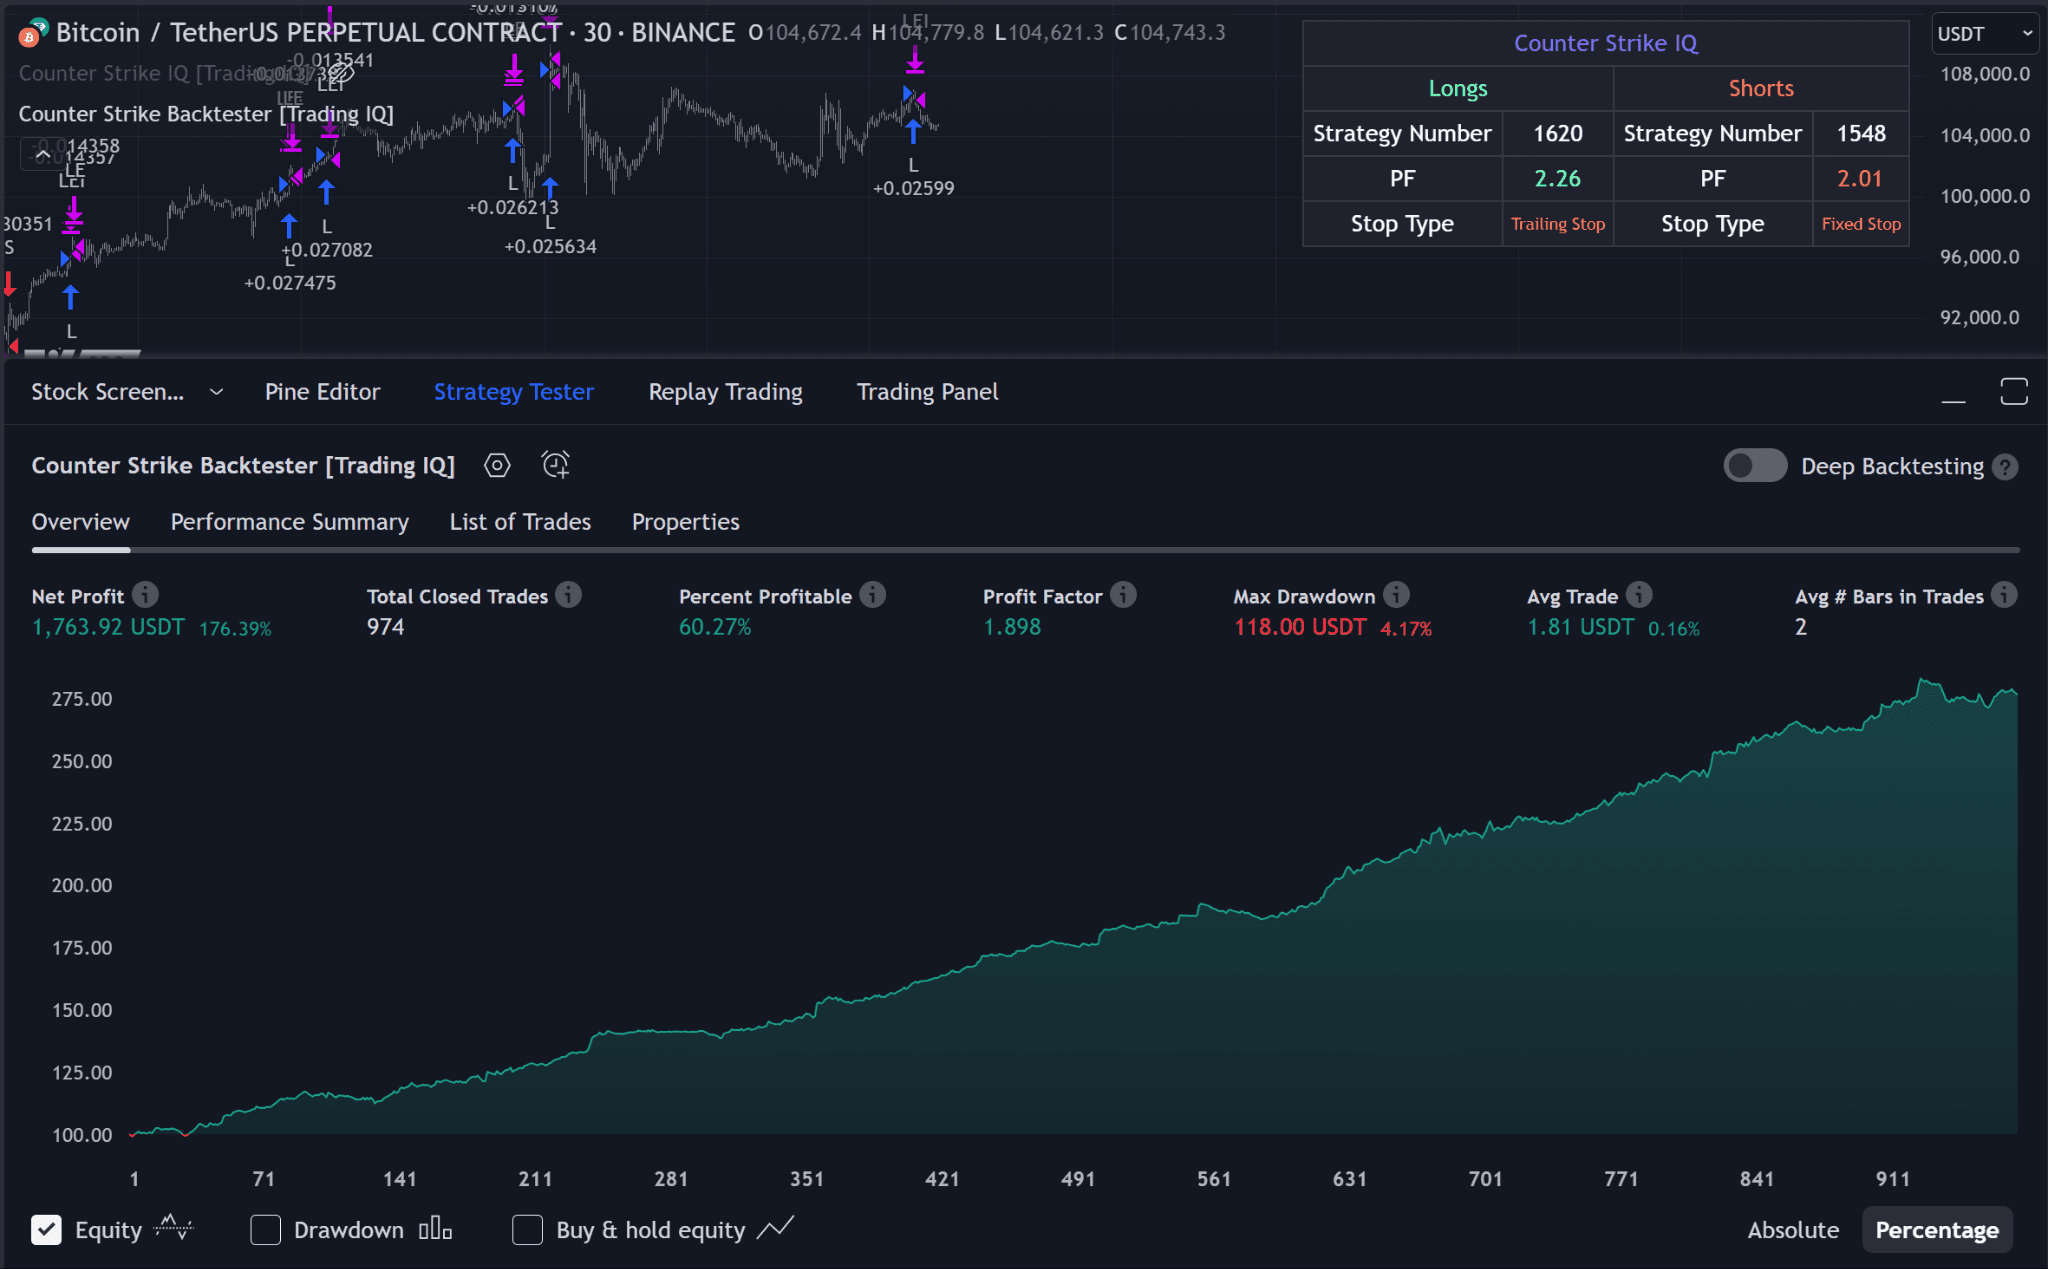The width and height of the screenshot is (2048, 1269).
Task: Click net profit value 1,763.92 USDT
Action: pyautogui.click(x=108, y=627)
